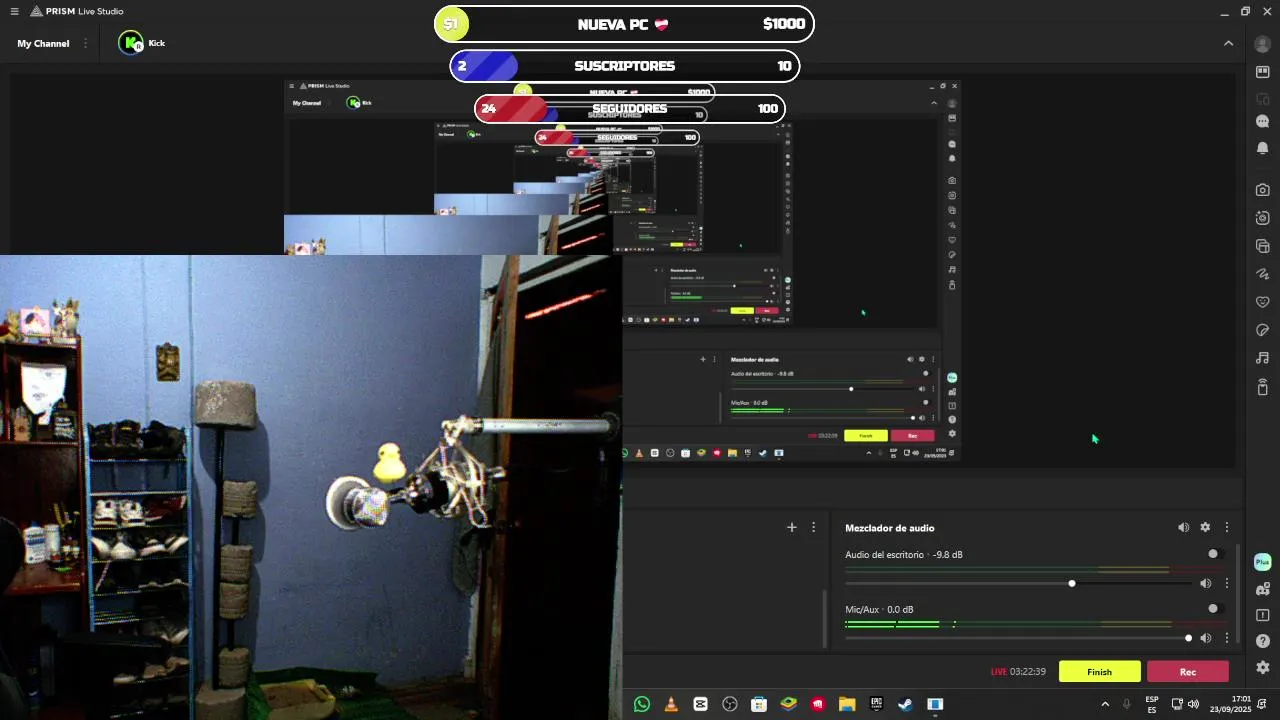The width and height of the screenshot is (1280, 720).
Task: Open the exclamation alert icon
Action: coord(1262,615)
